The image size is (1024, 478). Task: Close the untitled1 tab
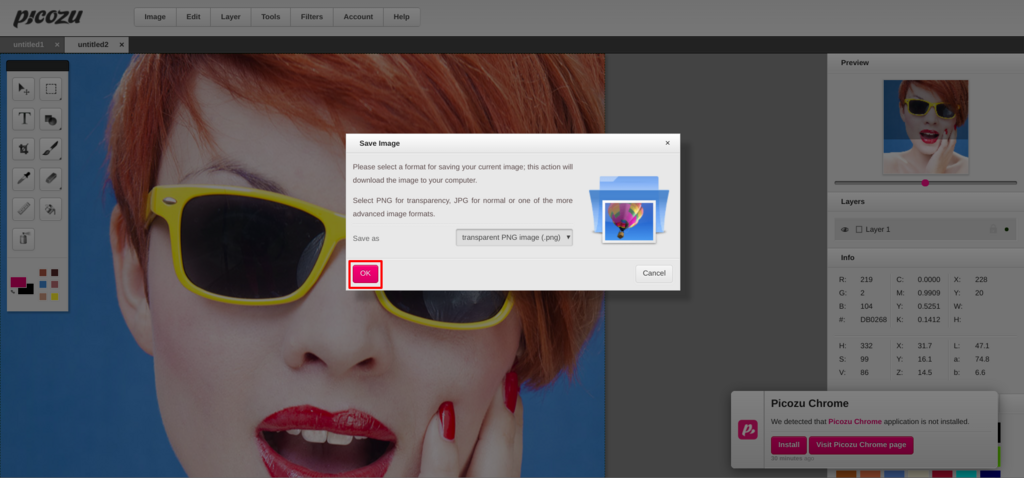coord(57,45)
